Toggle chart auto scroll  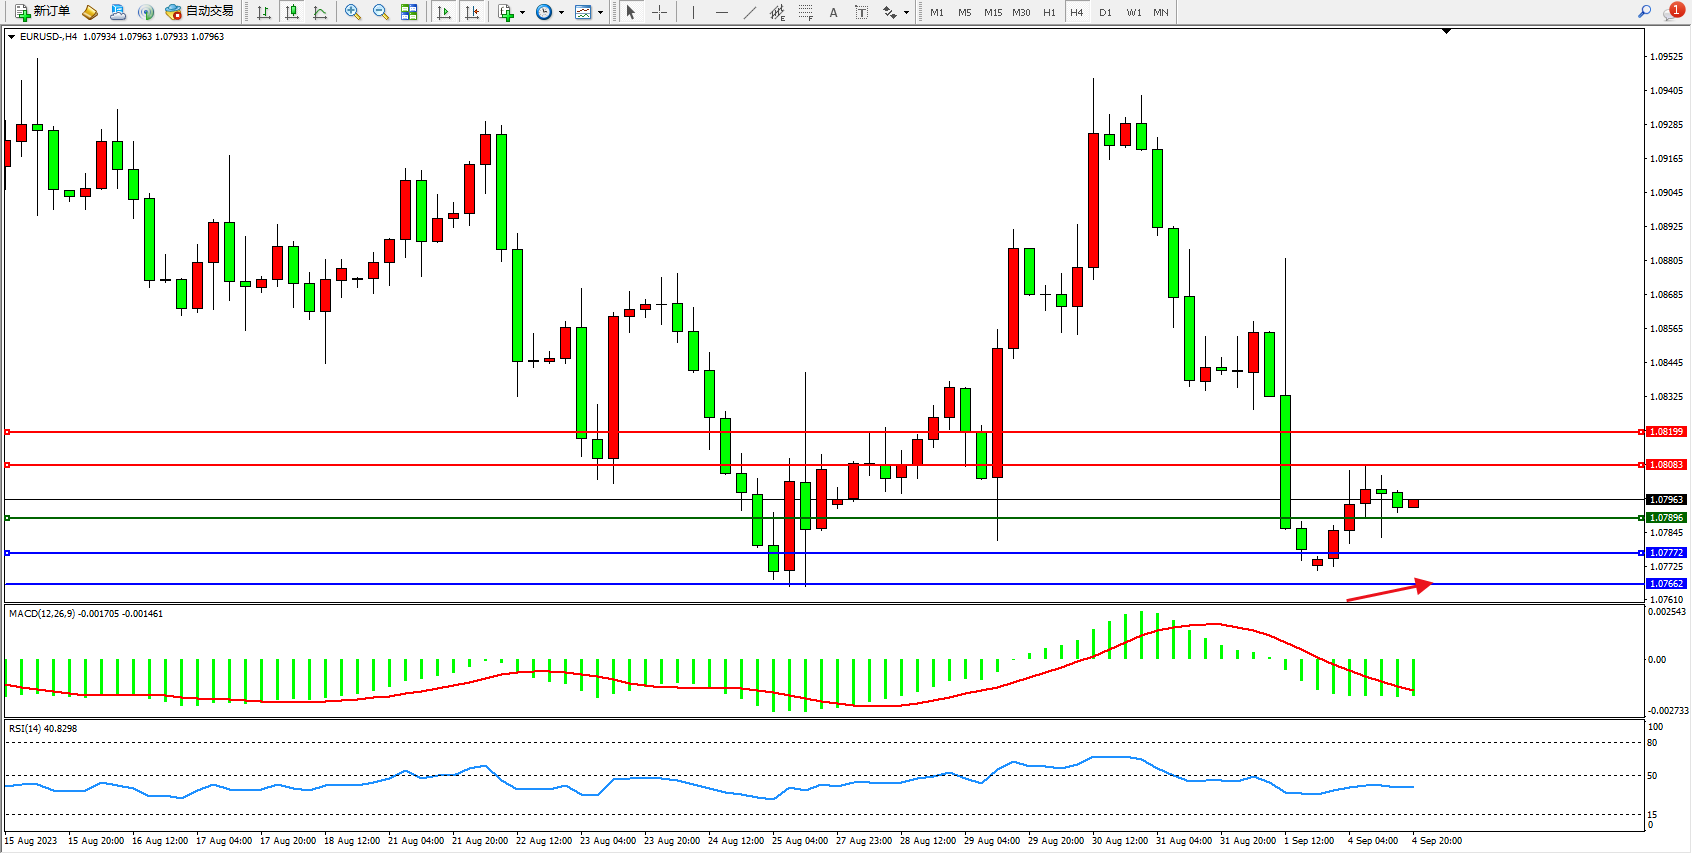point(444,12)
